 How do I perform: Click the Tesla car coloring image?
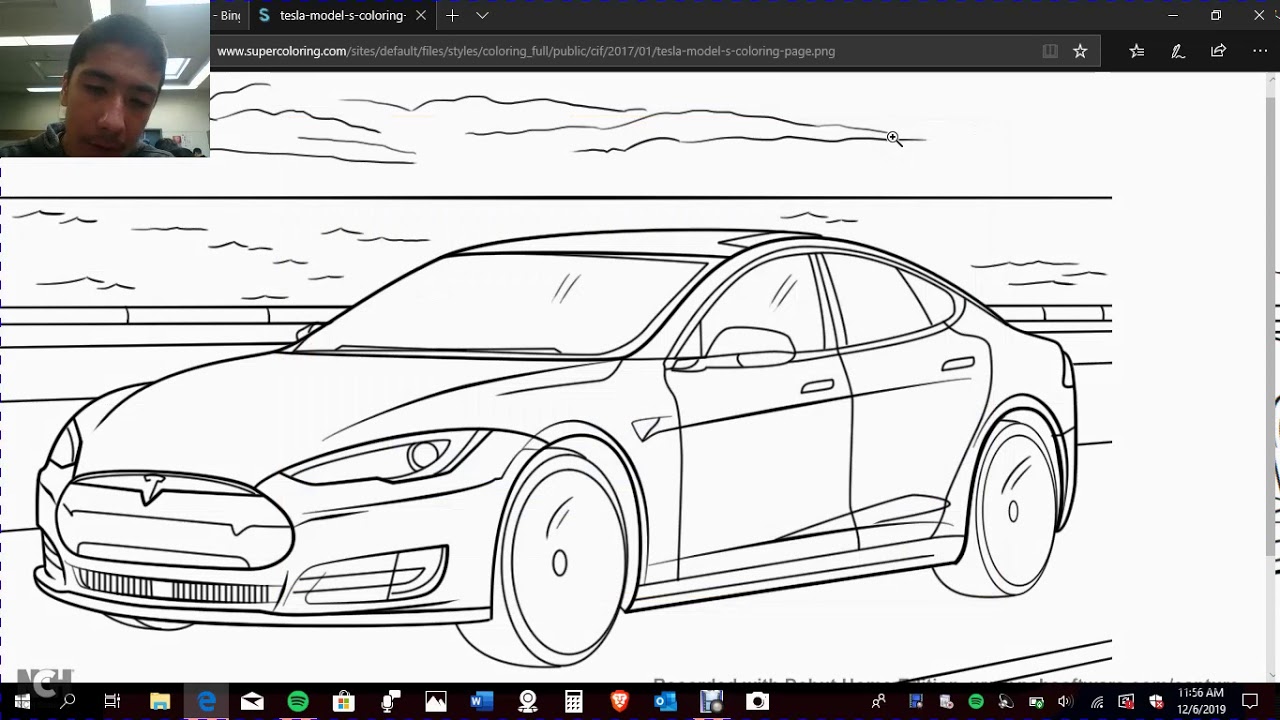(x=556, y=377)
